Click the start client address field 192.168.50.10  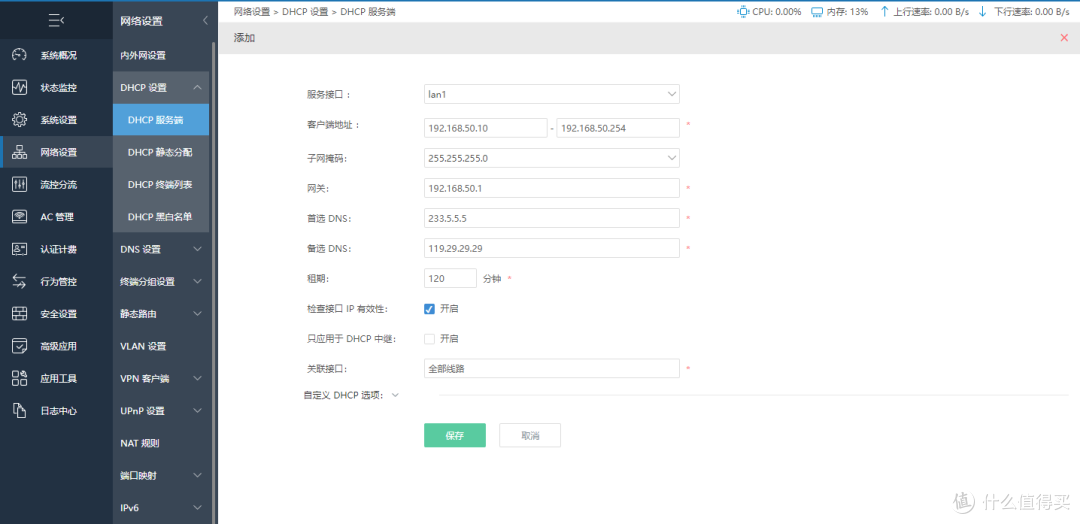(486, 128)
